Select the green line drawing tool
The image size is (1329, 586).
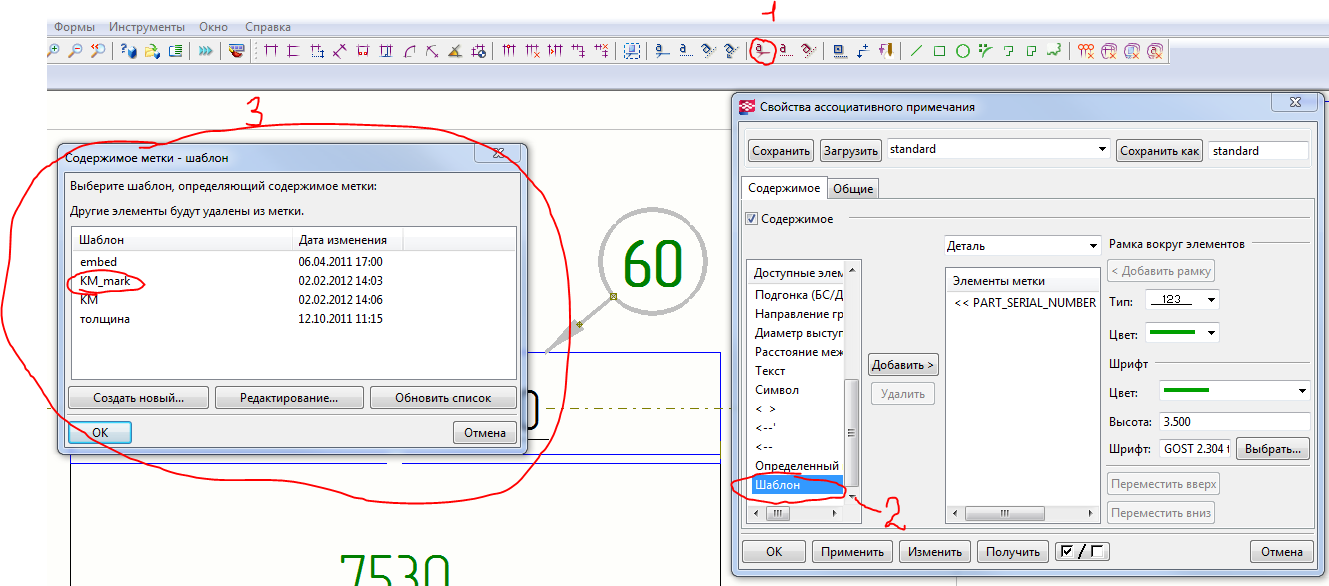pyautogui.click(x=915, y=51)
